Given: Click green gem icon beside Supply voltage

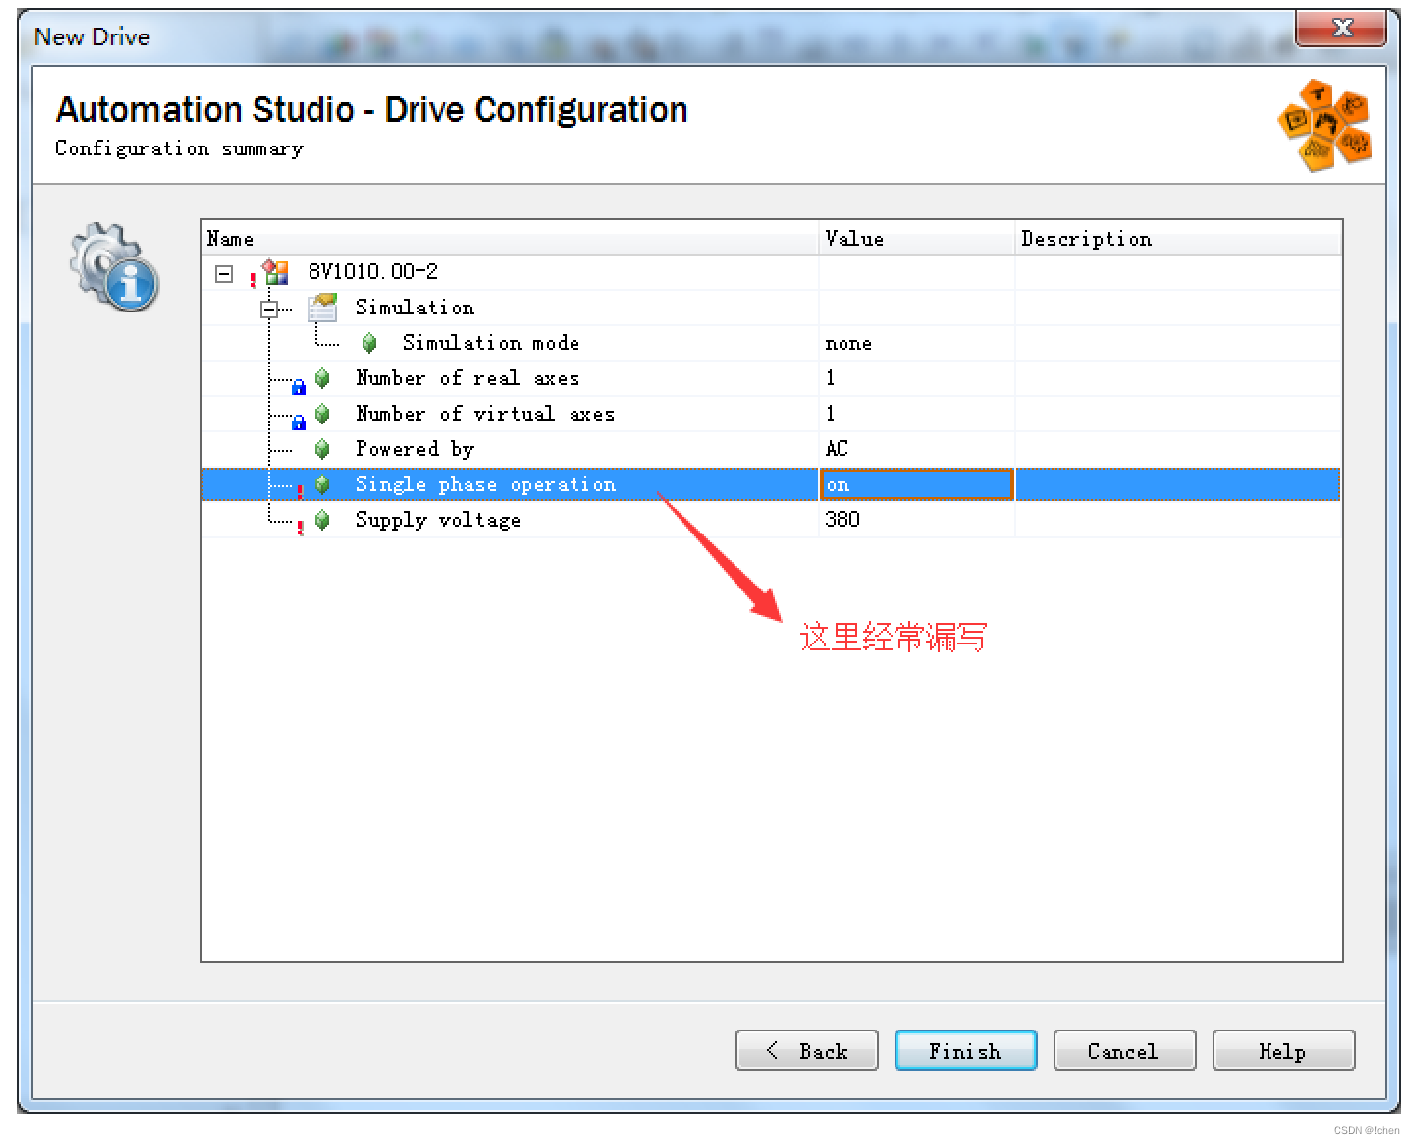Looking at the screenshot, I should (x=322, y=520).
